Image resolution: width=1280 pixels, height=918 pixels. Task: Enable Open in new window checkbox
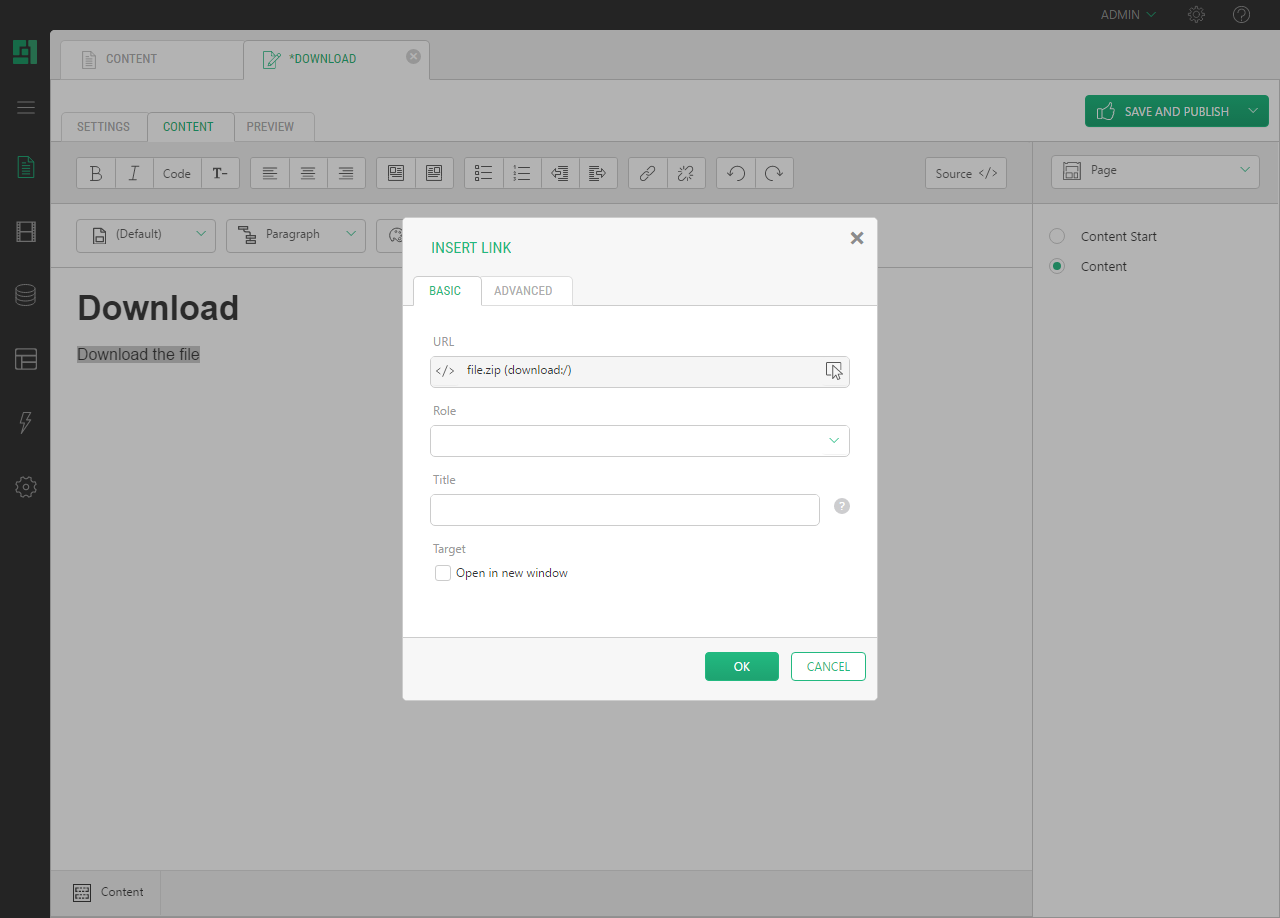(443, 573)
